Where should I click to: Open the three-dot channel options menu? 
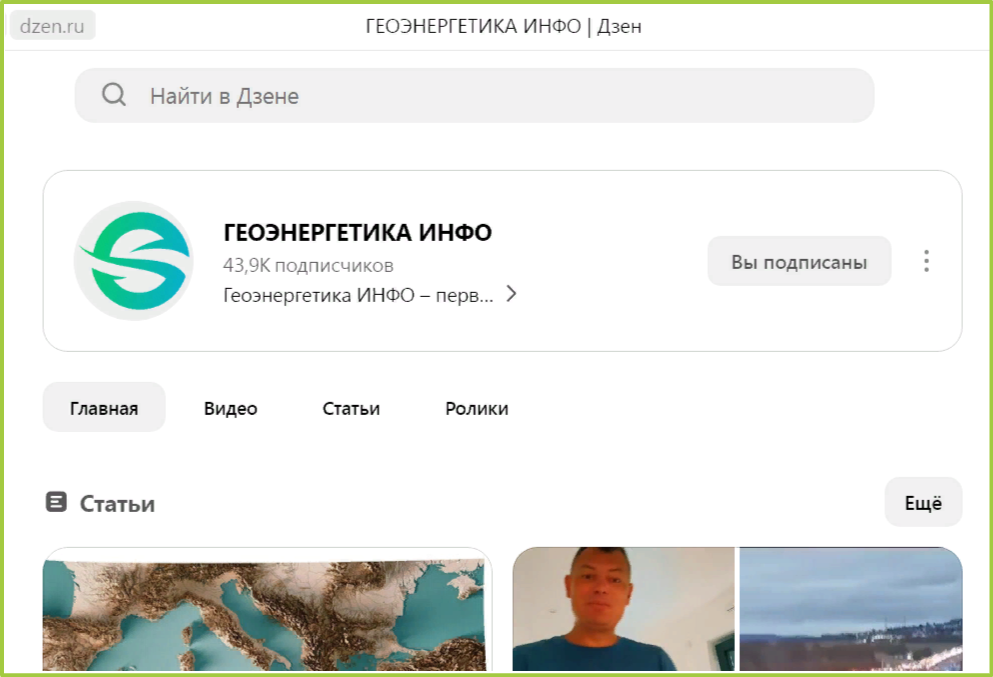pos(927,261)
